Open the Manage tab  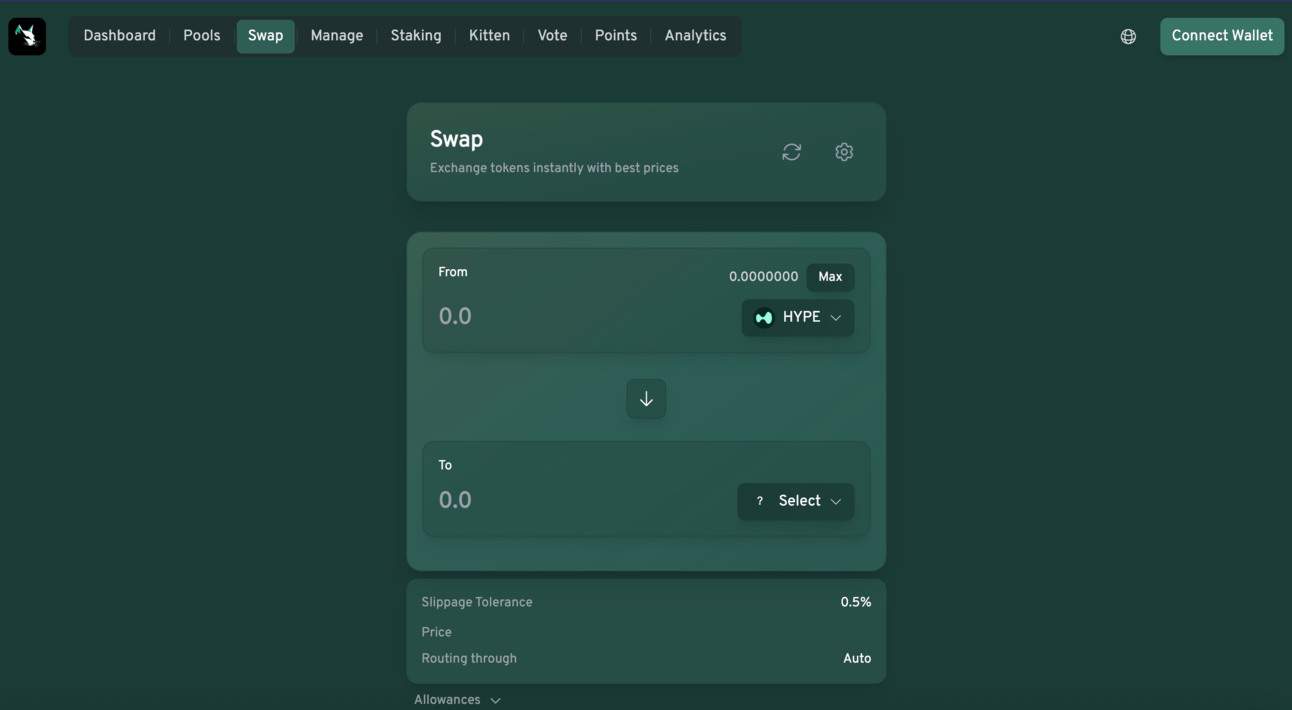[337, 36]
